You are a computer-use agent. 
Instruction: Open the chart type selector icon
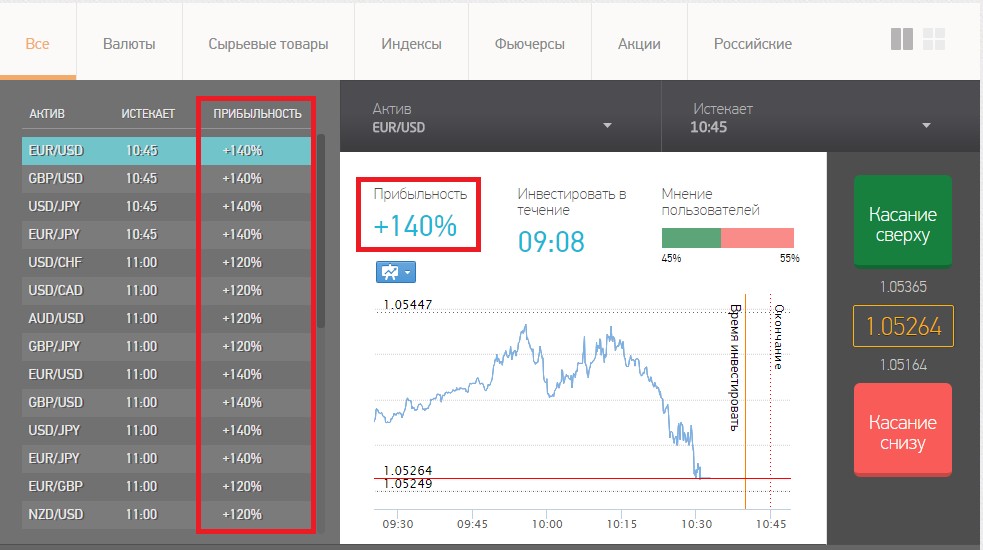(x=395, y=271)
